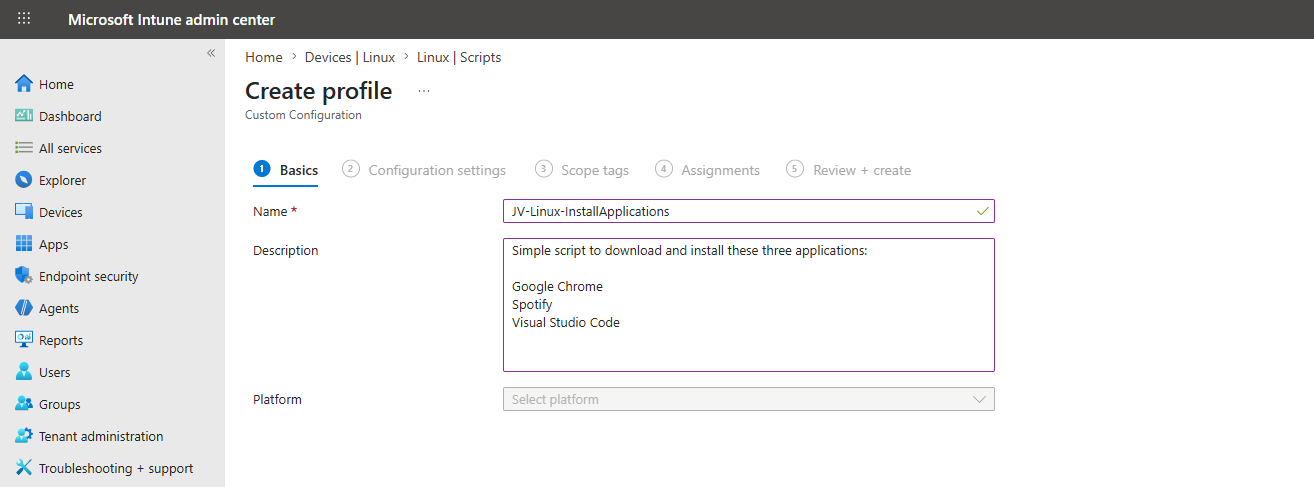This screenshot has height=487, width=1314.
Task: Click the Reports icon in sidebar
Action: (24, 340)
